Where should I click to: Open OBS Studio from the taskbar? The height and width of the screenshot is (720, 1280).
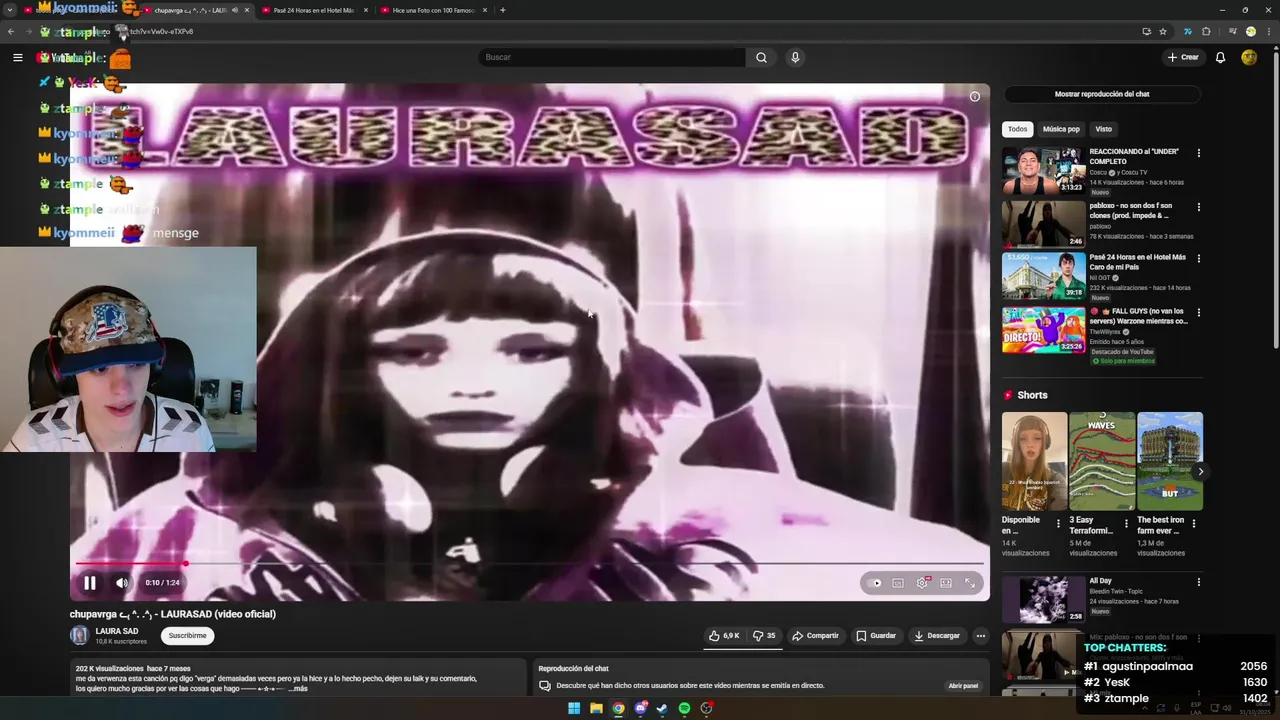tap(706, 708)
